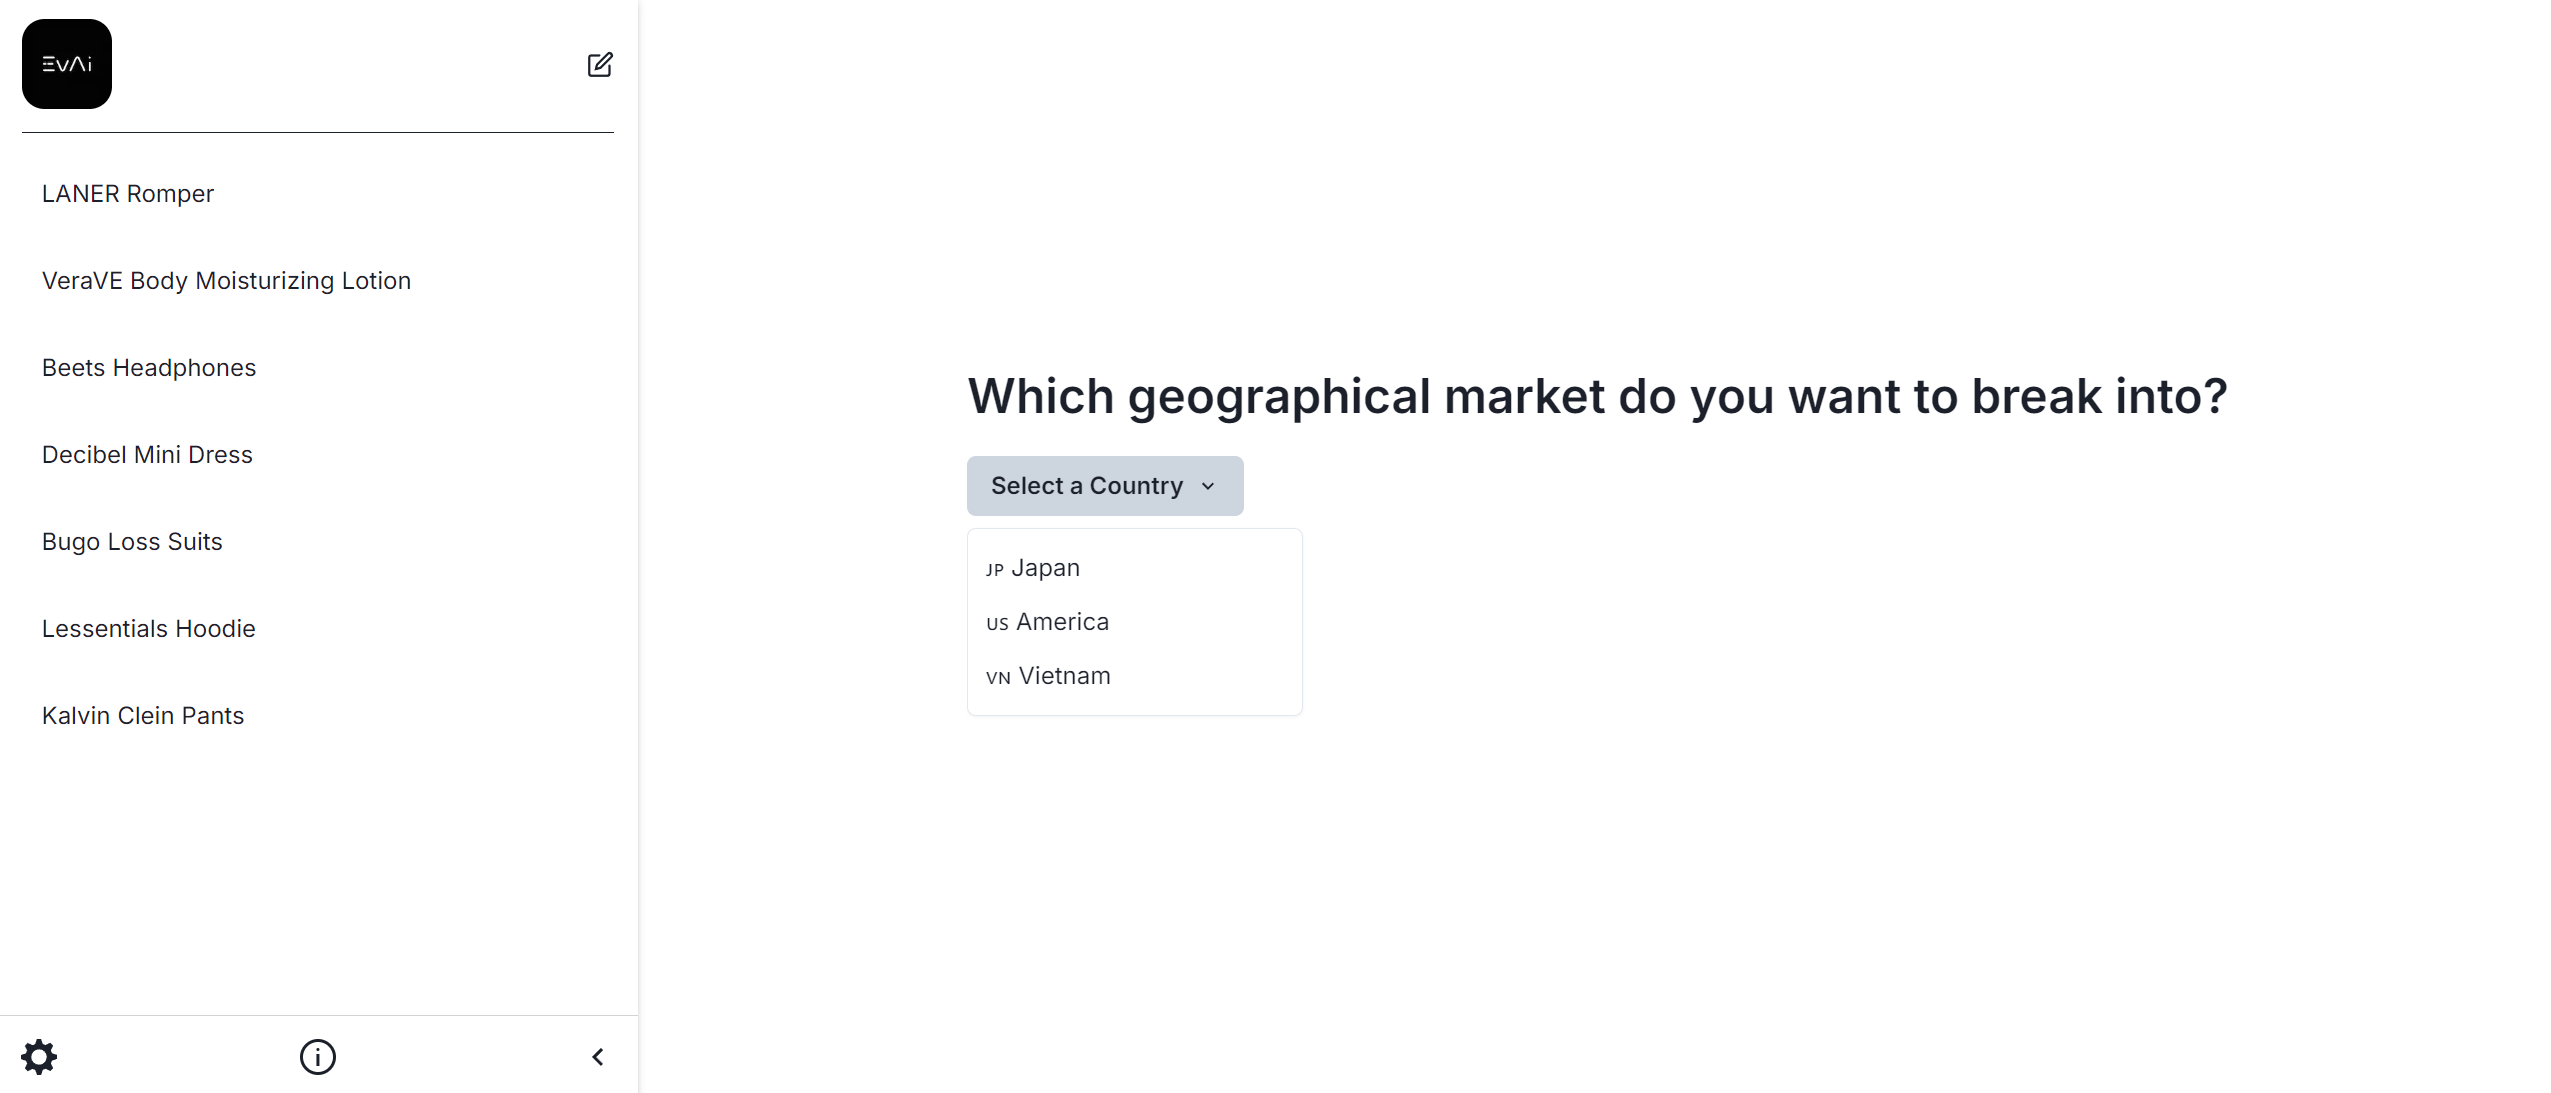The image size is (2551, 1093).
Task: Click the EvAi logo icon
Action: coord(67,64)
